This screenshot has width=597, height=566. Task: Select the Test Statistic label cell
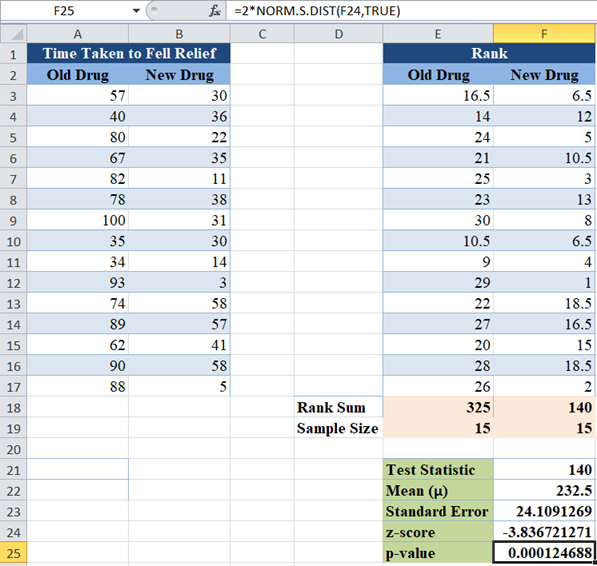[438, 470]
